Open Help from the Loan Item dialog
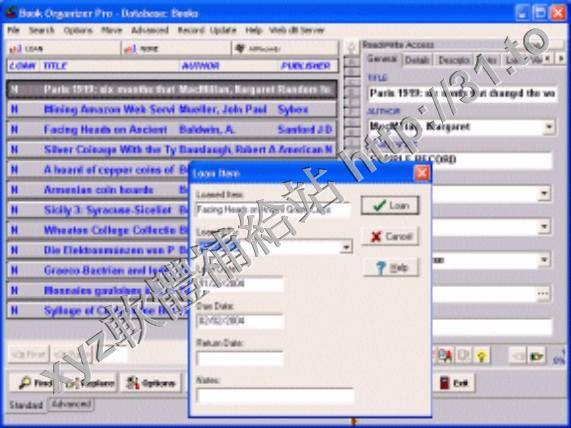 (391, 267)
